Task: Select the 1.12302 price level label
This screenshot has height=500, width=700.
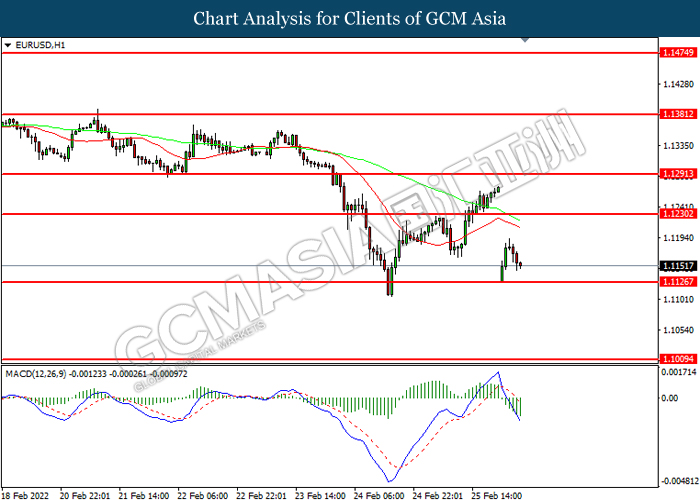Action: coord(678,214)
